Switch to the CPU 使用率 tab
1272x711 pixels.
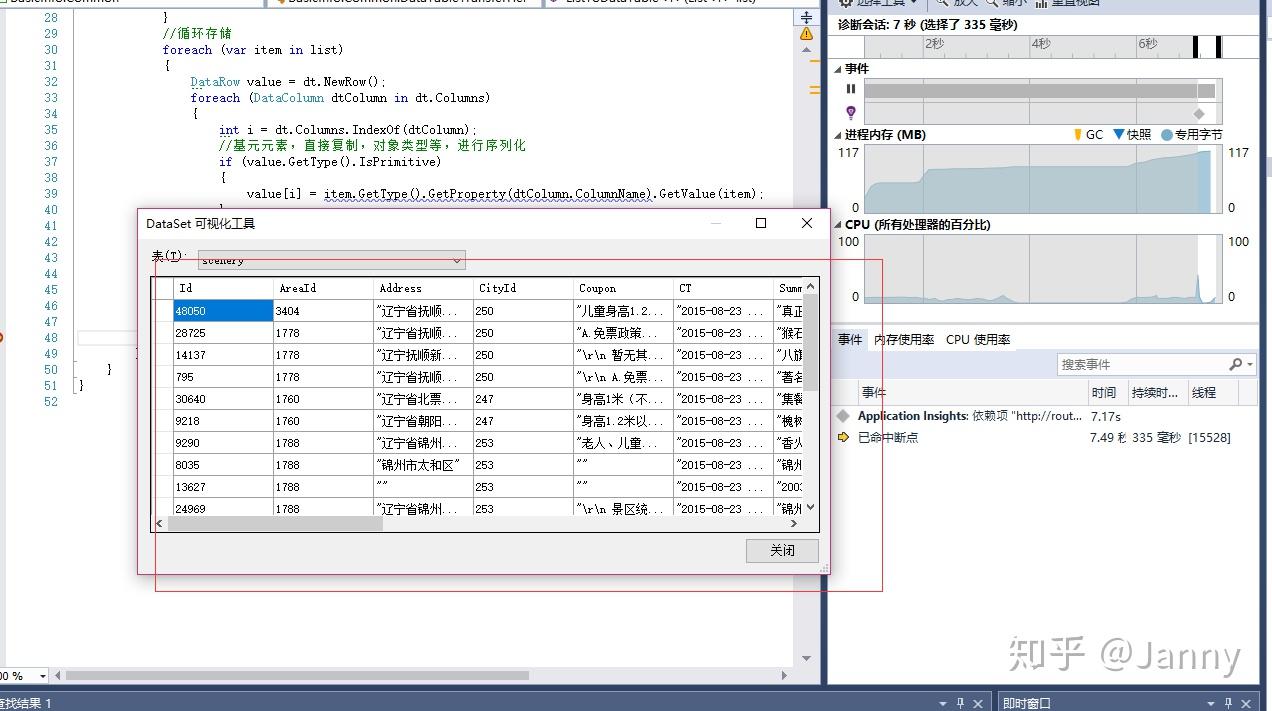[979, 339]
